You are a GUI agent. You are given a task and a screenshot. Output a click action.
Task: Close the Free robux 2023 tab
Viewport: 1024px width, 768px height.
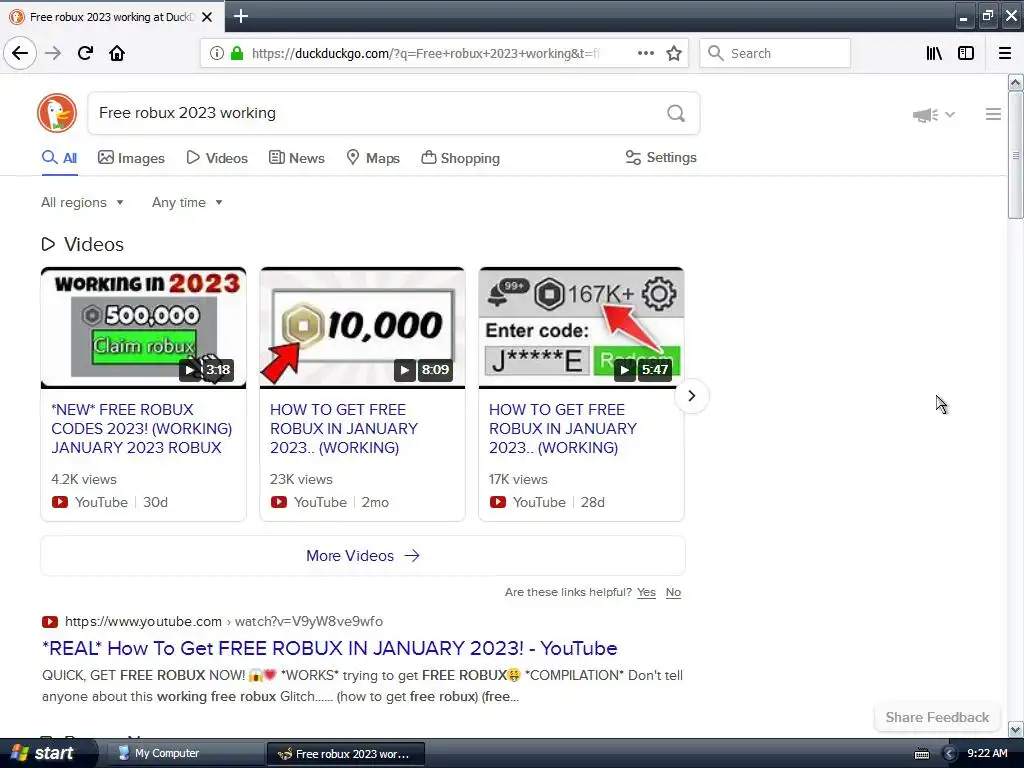[207, 17]
